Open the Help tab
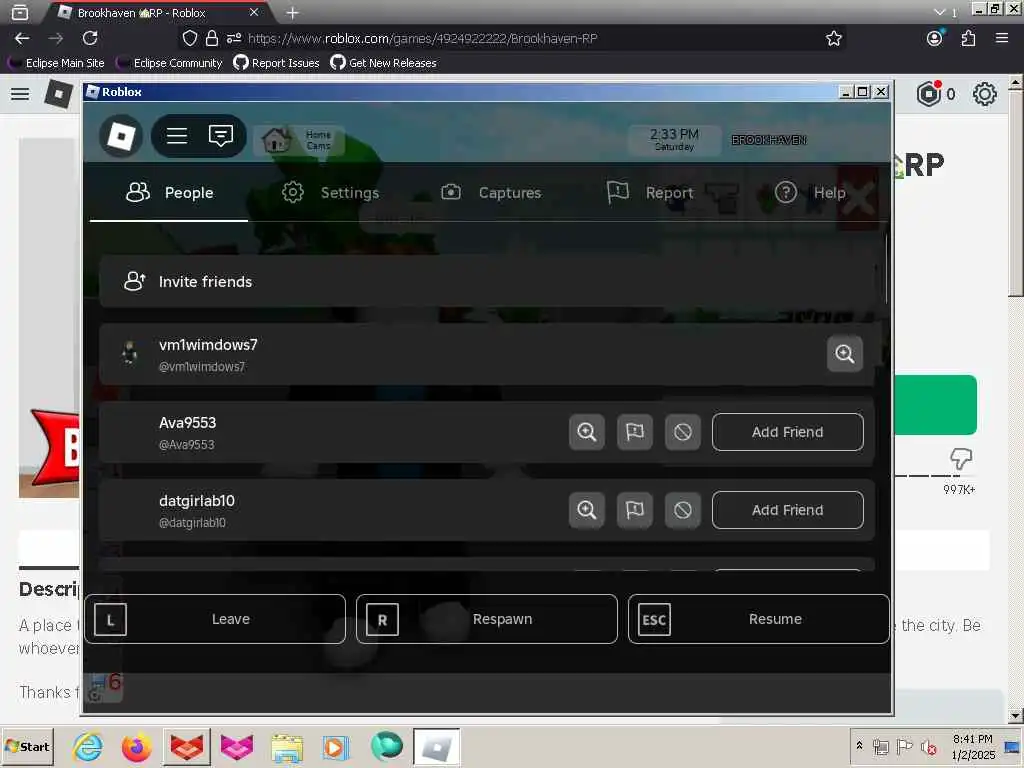 pyautogui.click(x=810, y=193)
